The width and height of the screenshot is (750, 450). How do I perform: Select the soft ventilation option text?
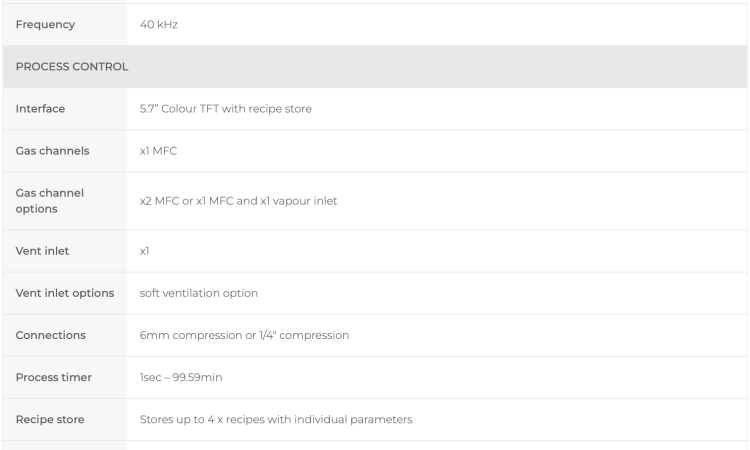point(199,293)
